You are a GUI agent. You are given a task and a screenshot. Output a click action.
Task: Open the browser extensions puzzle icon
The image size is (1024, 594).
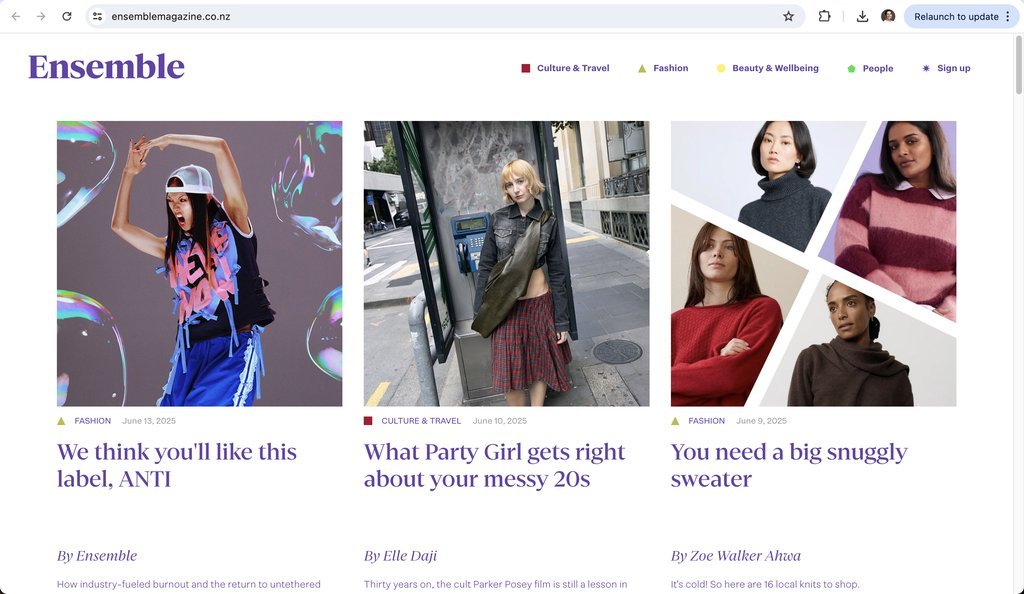point(824,16)
